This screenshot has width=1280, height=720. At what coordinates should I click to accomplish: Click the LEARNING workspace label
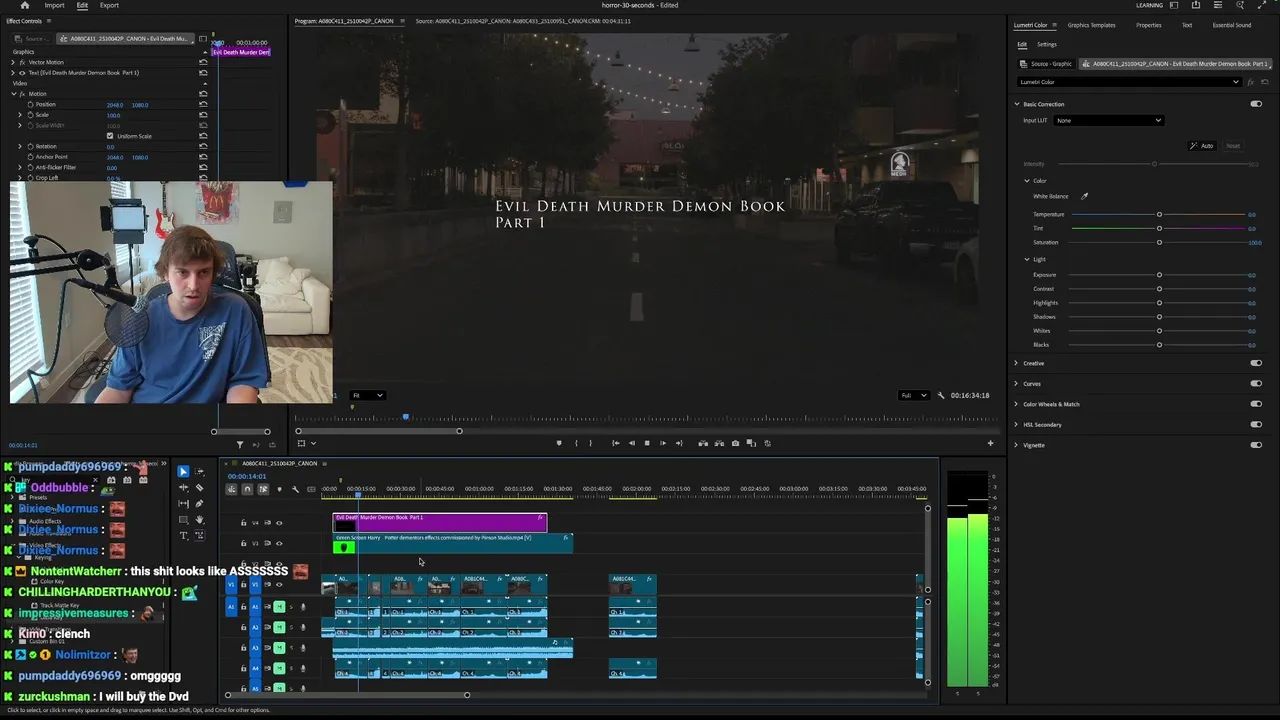coord(1149,5)
